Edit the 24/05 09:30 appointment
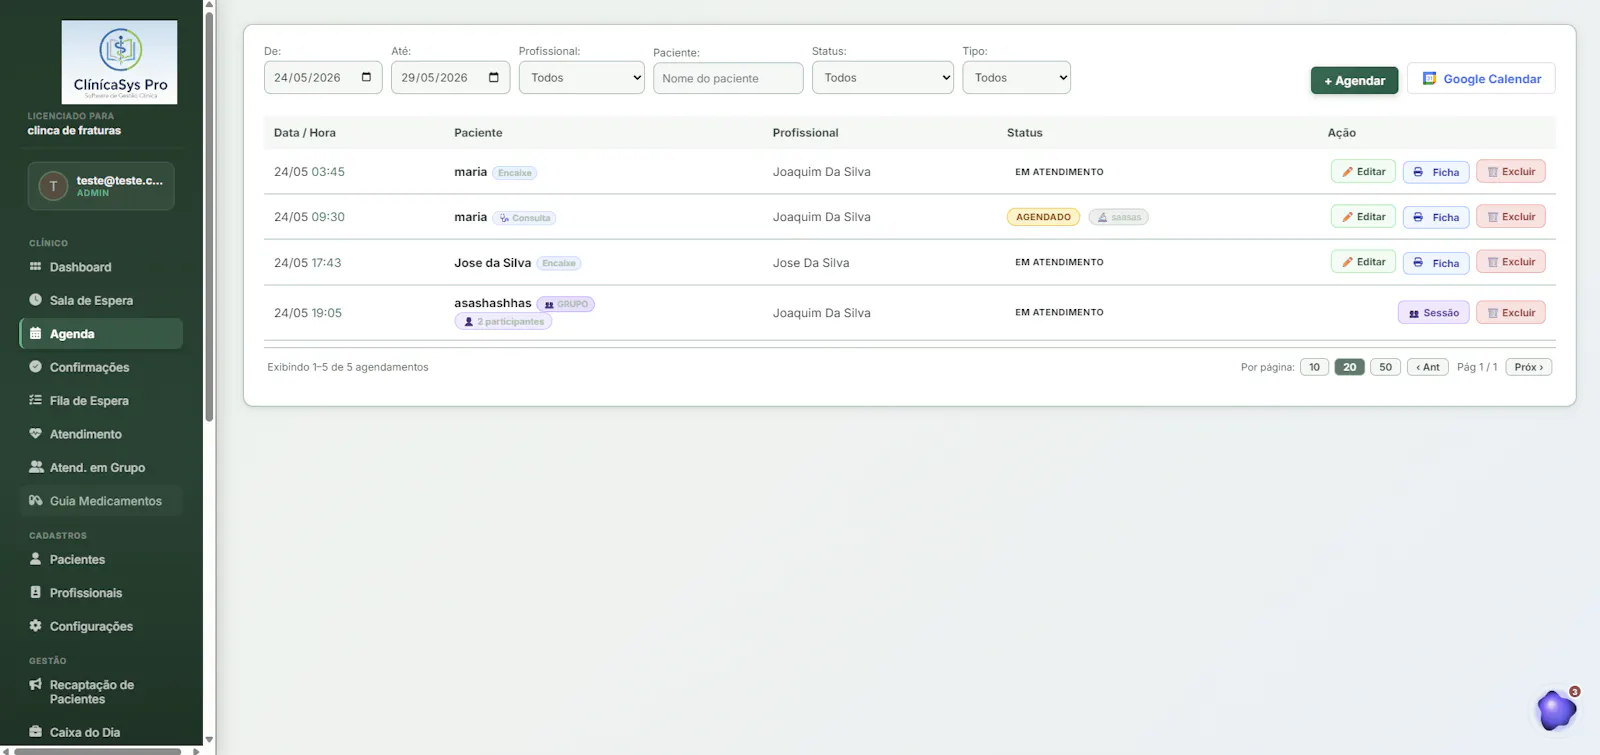The height and width of the screenshot is (755, 1600). [1363, 217]
